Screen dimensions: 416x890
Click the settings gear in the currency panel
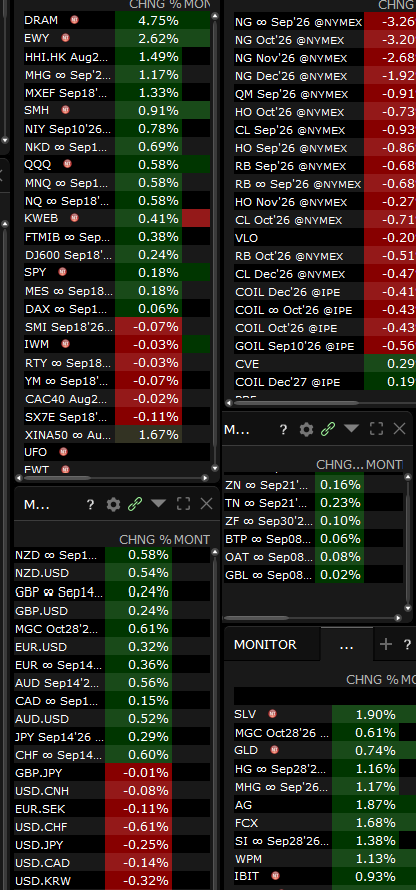pyautogui.click(x=114, y=504)
